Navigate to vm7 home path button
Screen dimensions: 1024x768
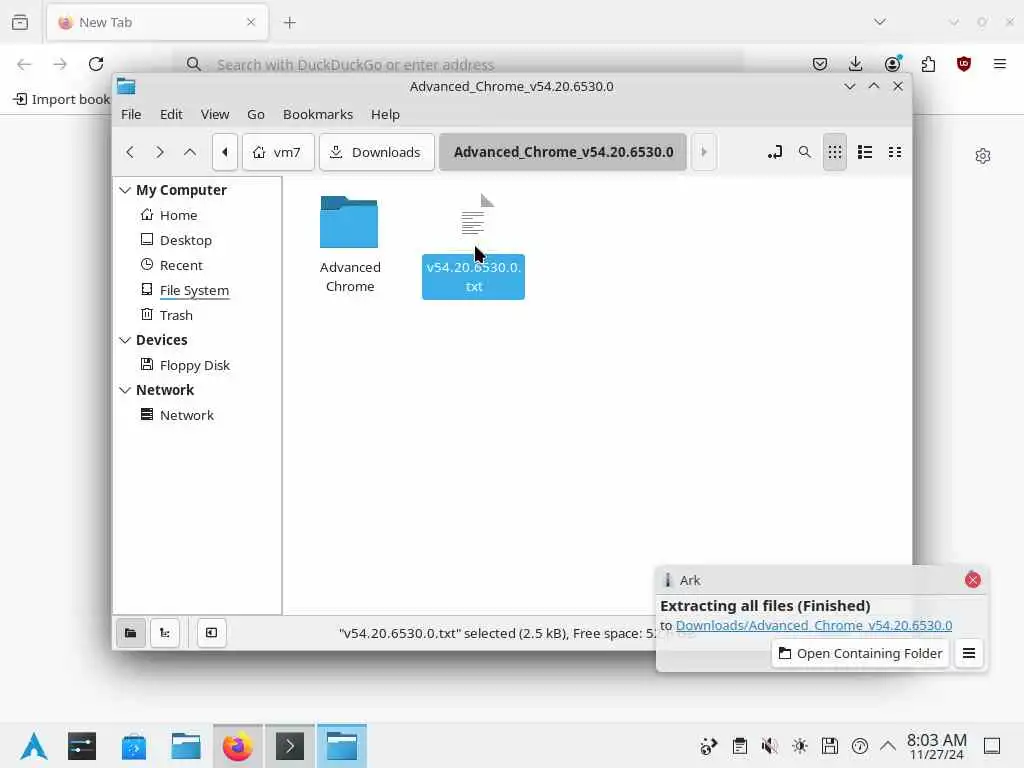click(278, 152)
